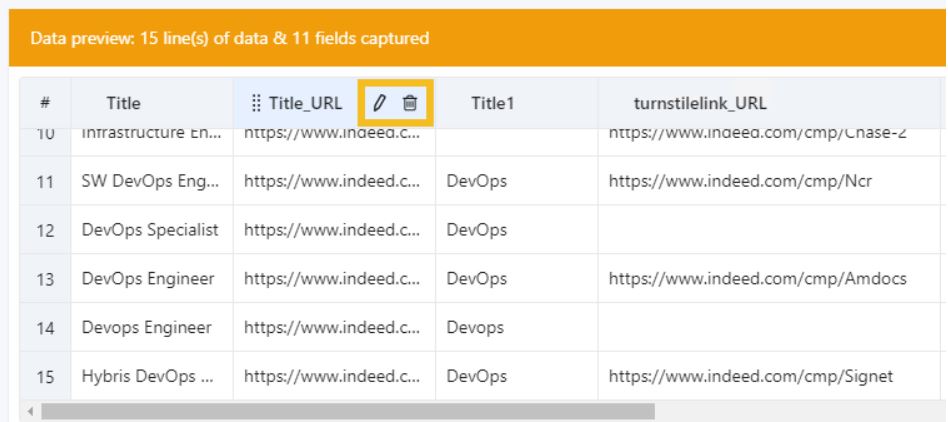Select row number 14
This screenshot has width=948, height=422.
click(x=46, y=327)
